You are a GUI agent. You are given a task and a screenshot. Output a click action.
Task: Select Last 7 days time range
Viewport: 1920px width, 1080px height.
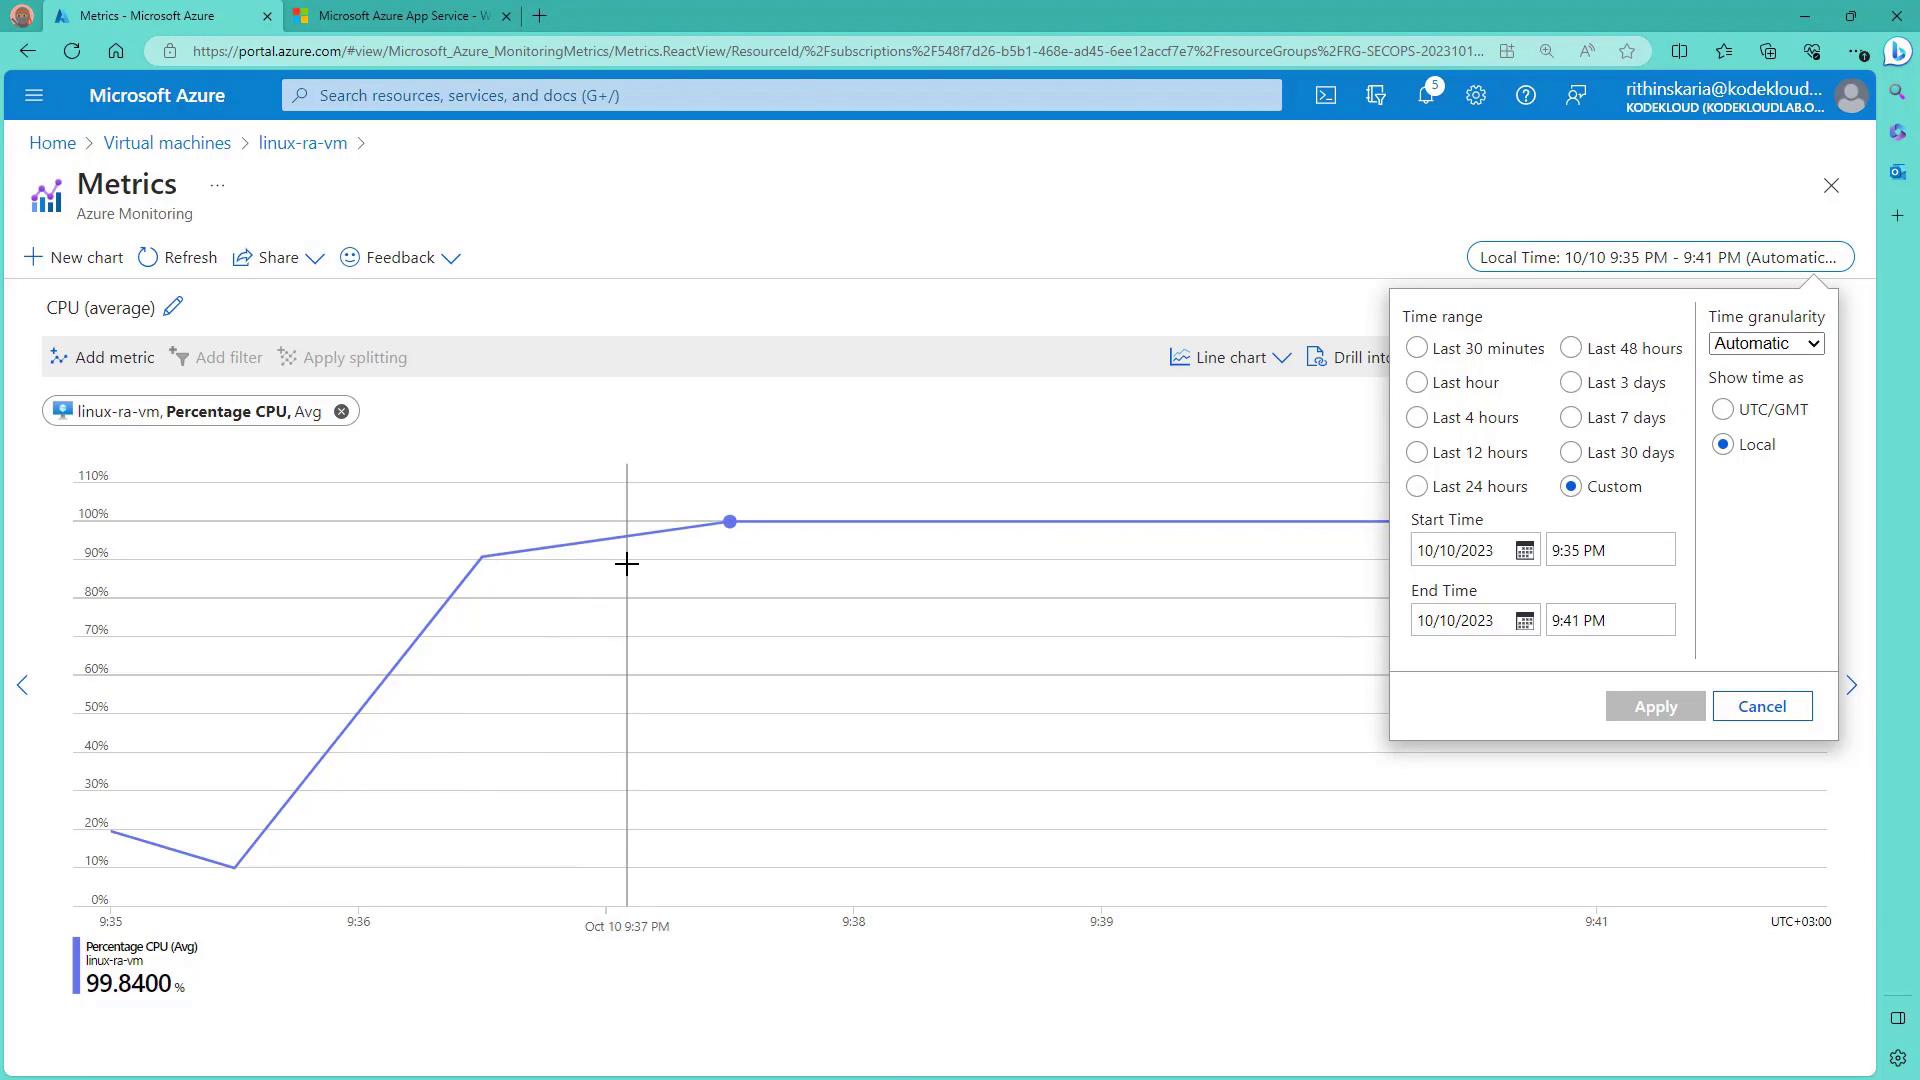click(x=1571, y=417)
